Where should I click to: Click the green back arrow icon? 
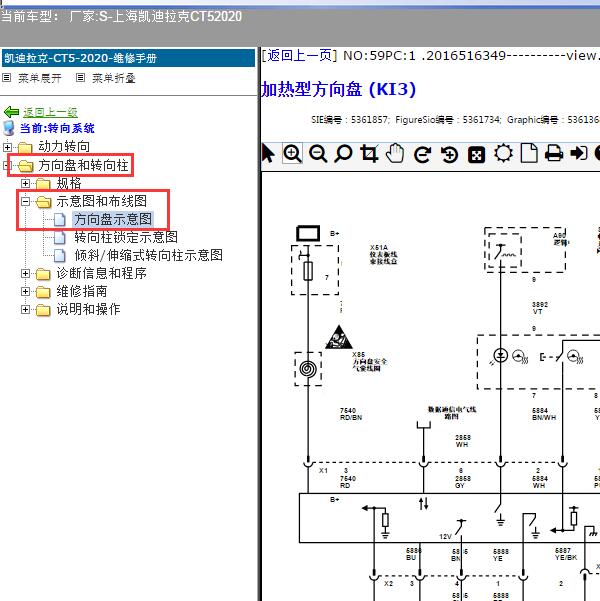[x=12, y=112]
